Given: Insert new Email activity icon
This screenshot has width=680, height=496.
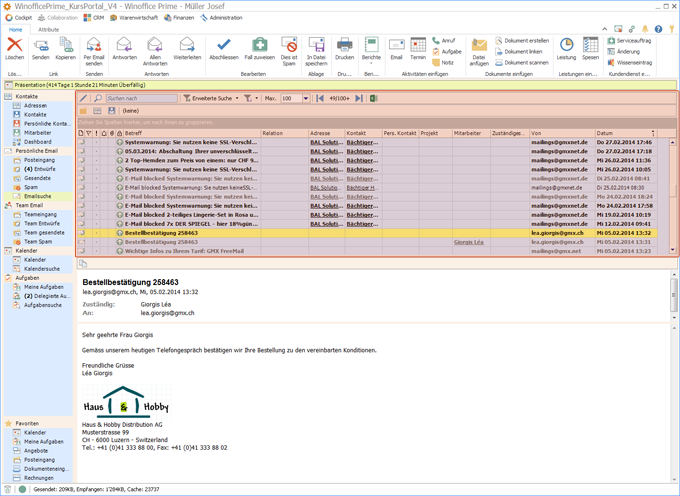Looking at the screenshot, I should (396, 45).
